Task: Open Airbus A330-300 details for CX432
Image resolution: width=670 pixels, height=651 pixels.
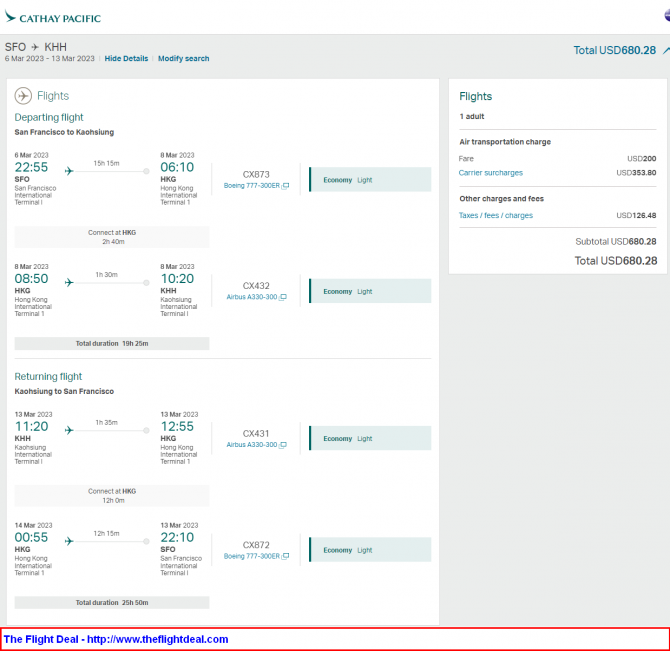Action: coord(252,297)
